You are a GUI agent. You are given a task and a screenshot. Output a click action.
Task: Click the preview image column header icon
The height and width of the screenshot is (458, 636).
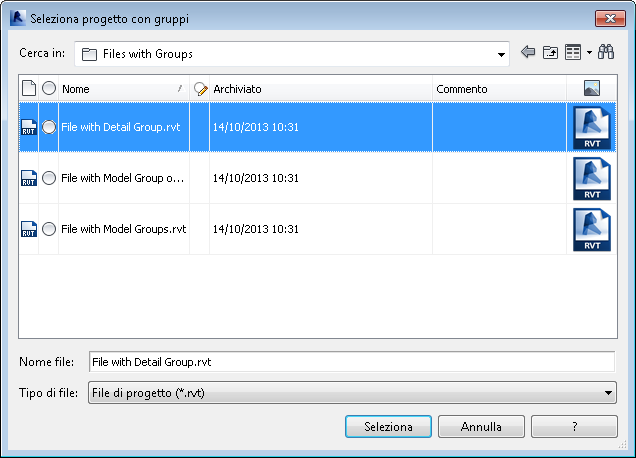point(592,89)
